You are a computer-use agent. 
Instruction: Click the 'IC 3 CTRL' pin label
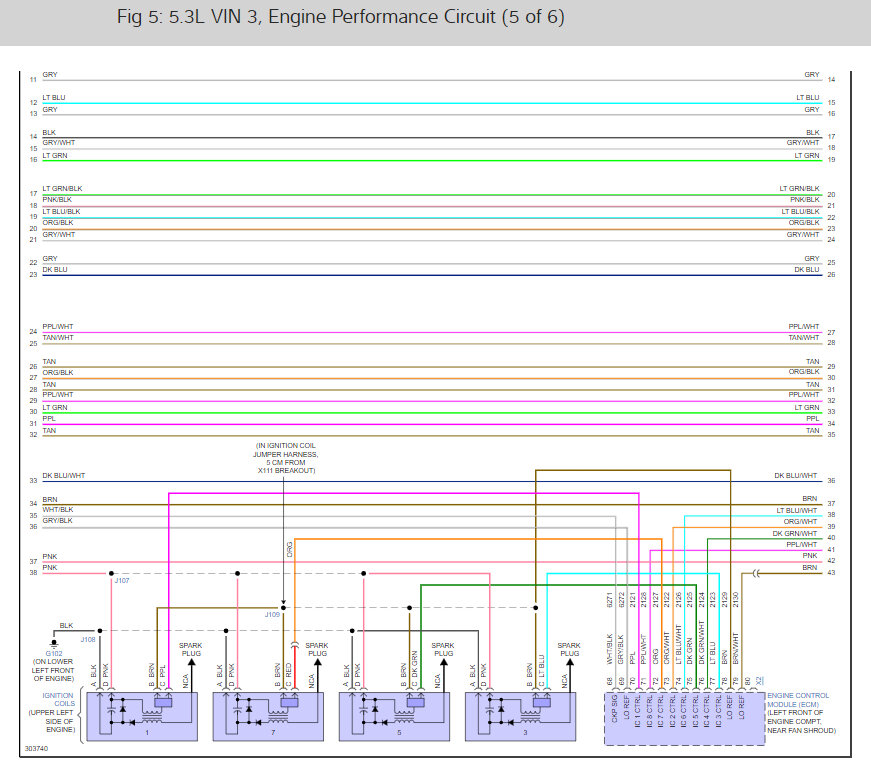(718, 711)
